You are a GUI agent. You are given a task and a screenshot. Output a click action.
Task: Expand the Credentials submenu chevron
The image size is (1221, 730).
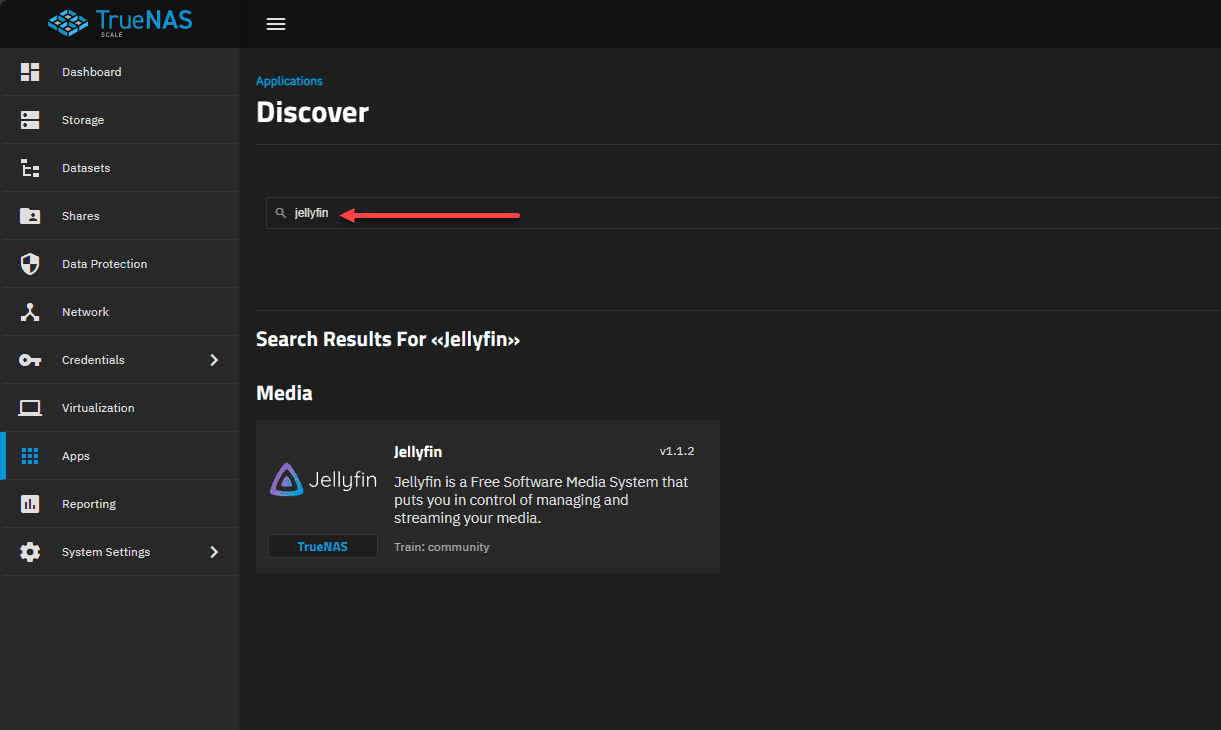tap(213, 360)
